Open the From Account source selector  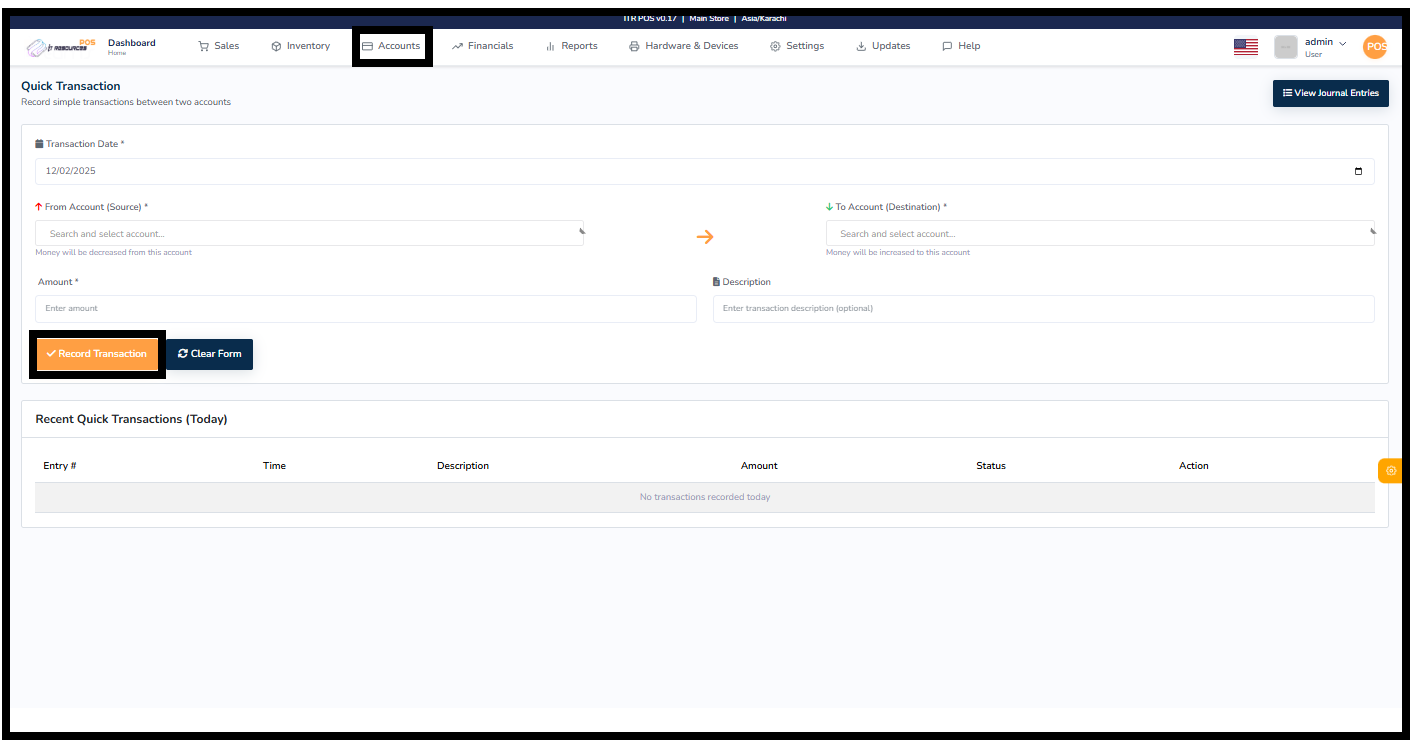click(300, 233)
